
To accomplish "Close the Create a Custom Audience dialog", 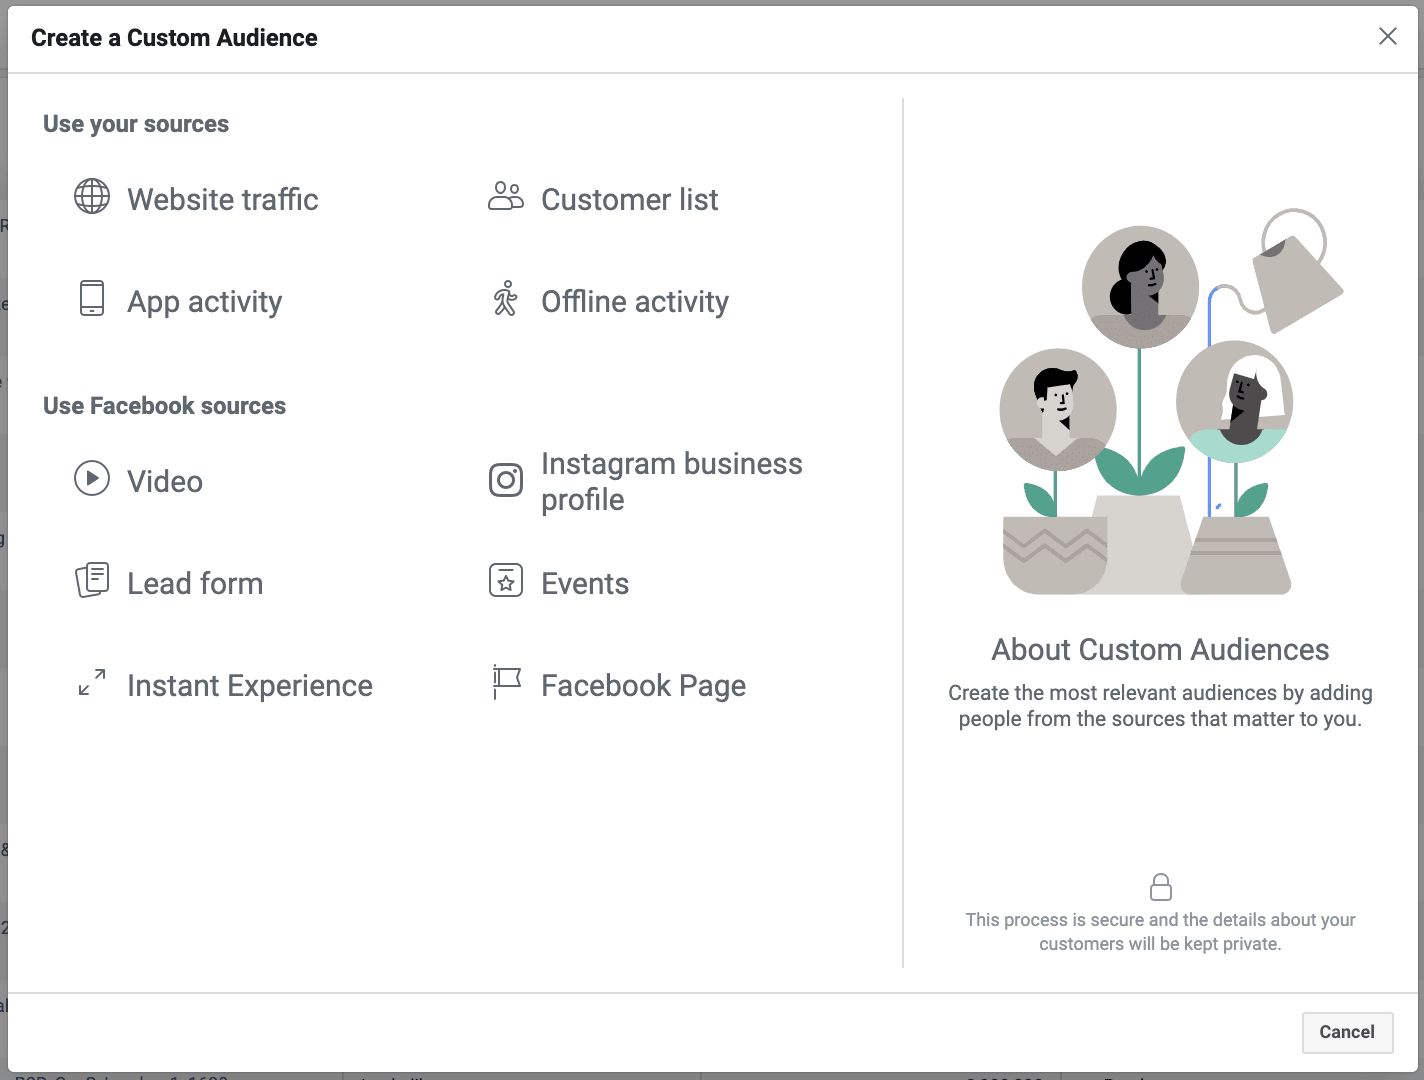I will coord(1388,36).
